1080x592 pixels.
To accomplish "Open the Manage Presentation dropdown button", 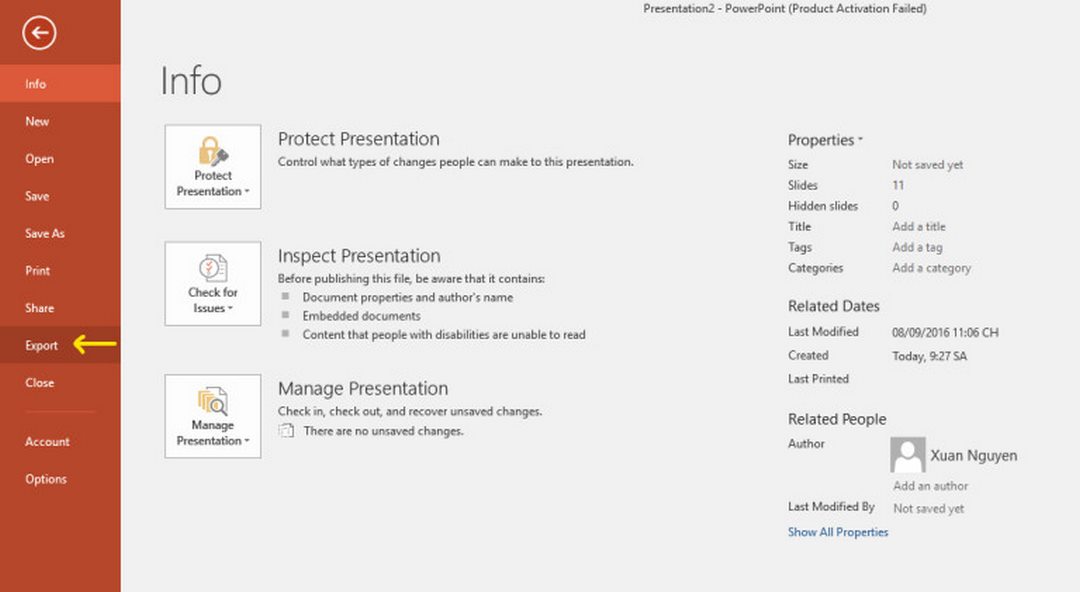I will point(213,416).
